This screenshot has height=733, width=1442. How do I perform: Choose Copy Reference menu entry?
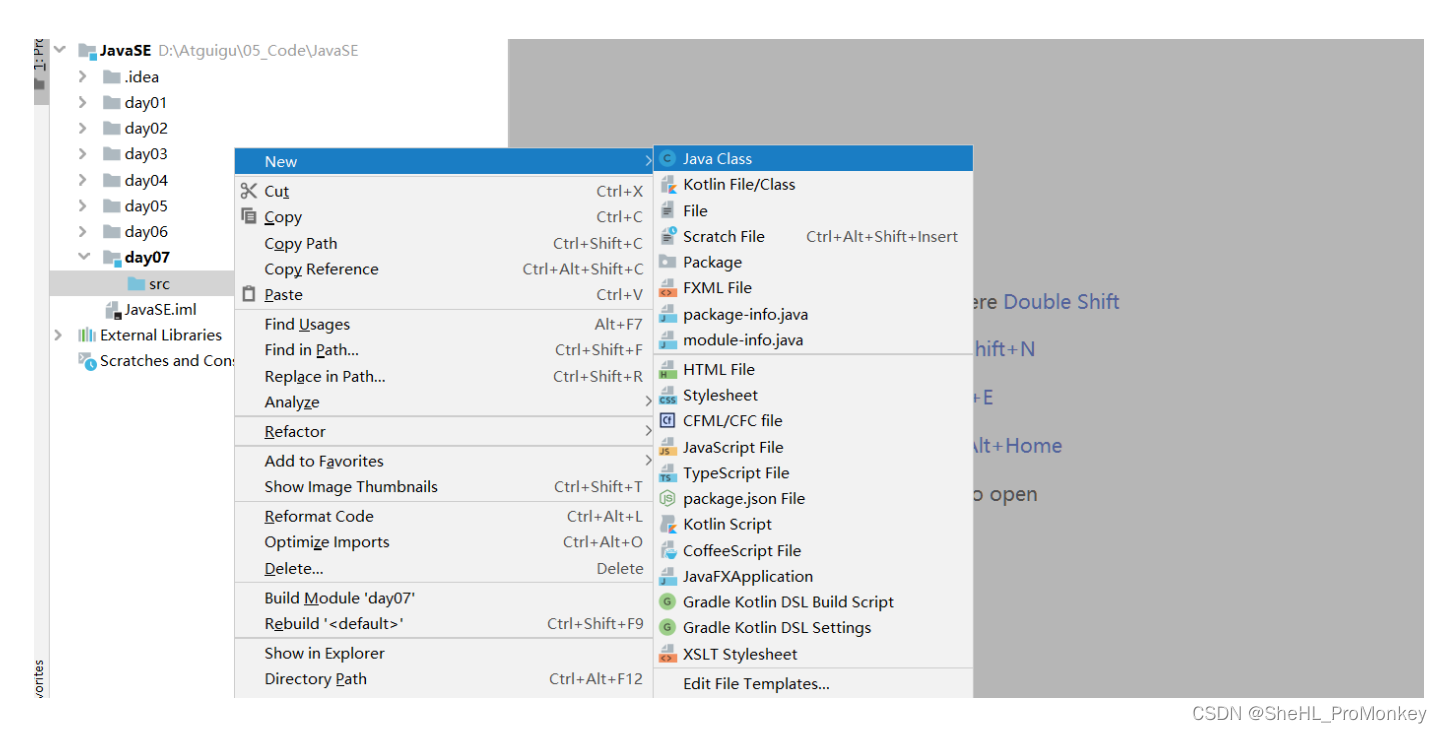[x=444, y=269]
